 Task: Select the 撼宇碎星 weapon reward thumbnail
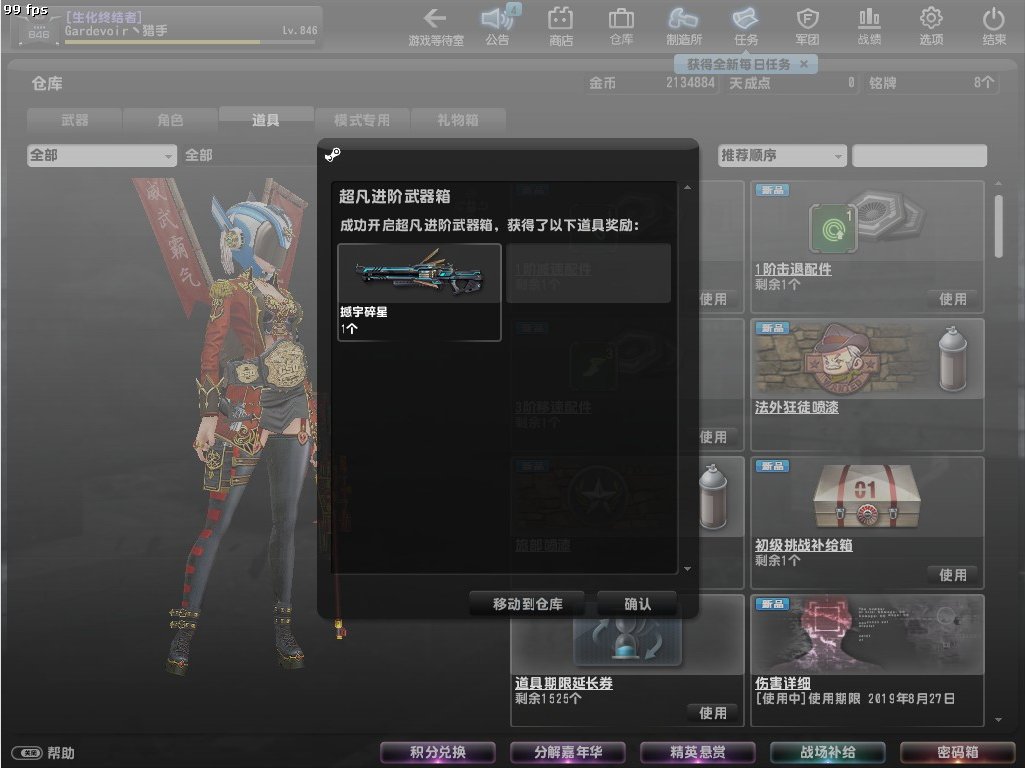click(419, 273)
